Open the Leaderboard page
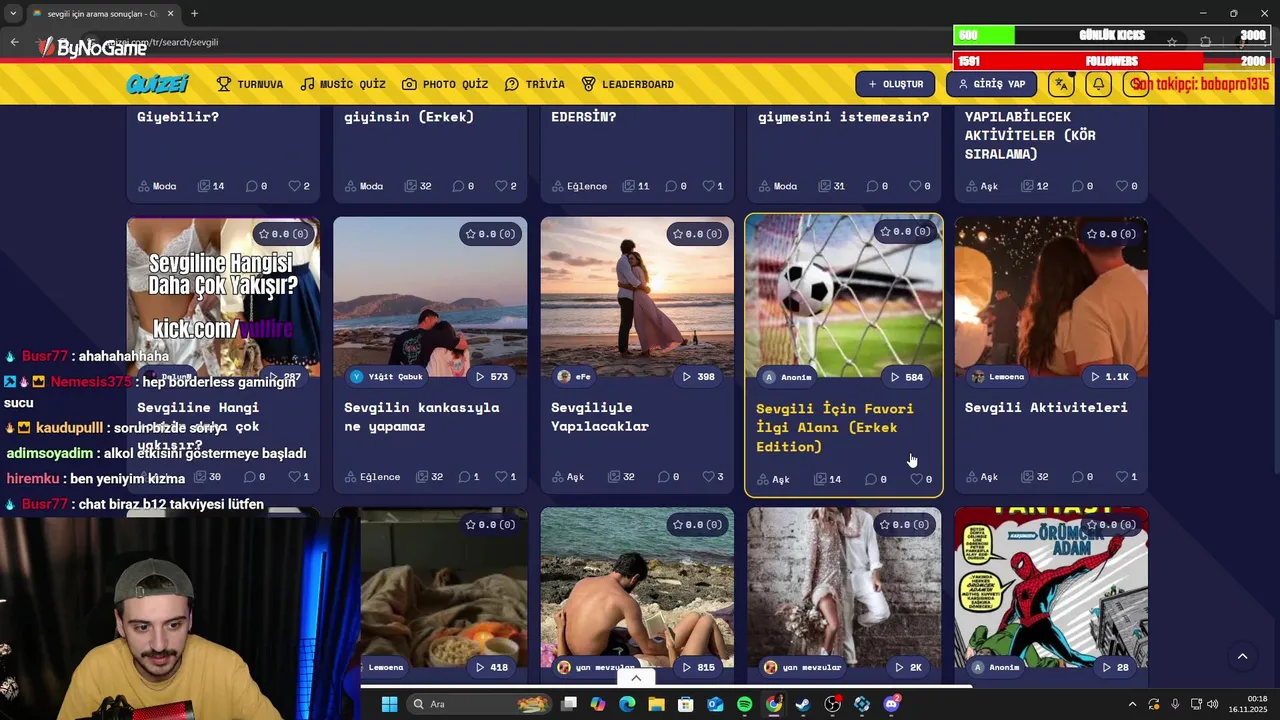This screenshot has width=1280, height=720. (628, 84)
